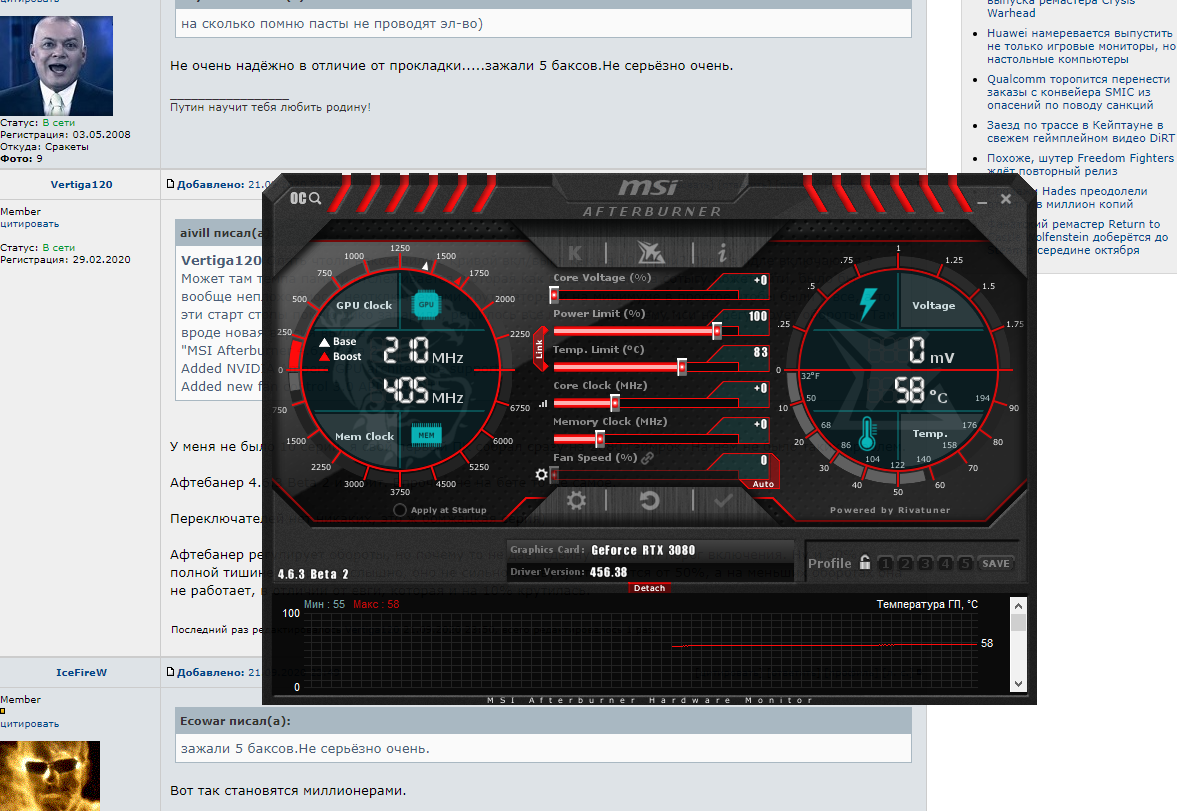Click the fan speed gear icon
This screenshot has height=811, width=1177.
point(541,475)
